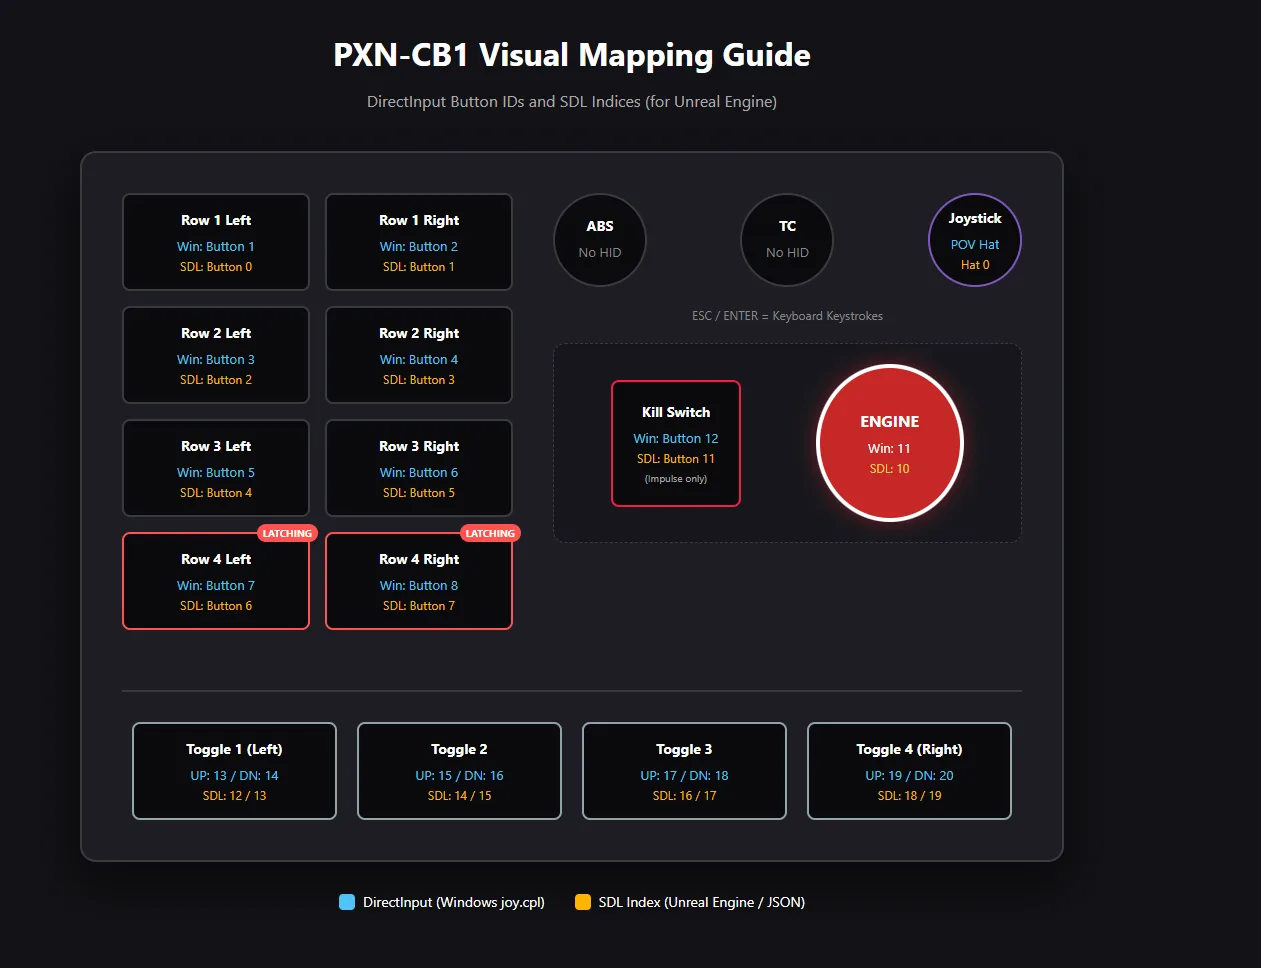The height and width of the screenshot is (968, 1261).
Task: Click 'SDL: 16 / 17' text
Action: [x=684, y=796]
